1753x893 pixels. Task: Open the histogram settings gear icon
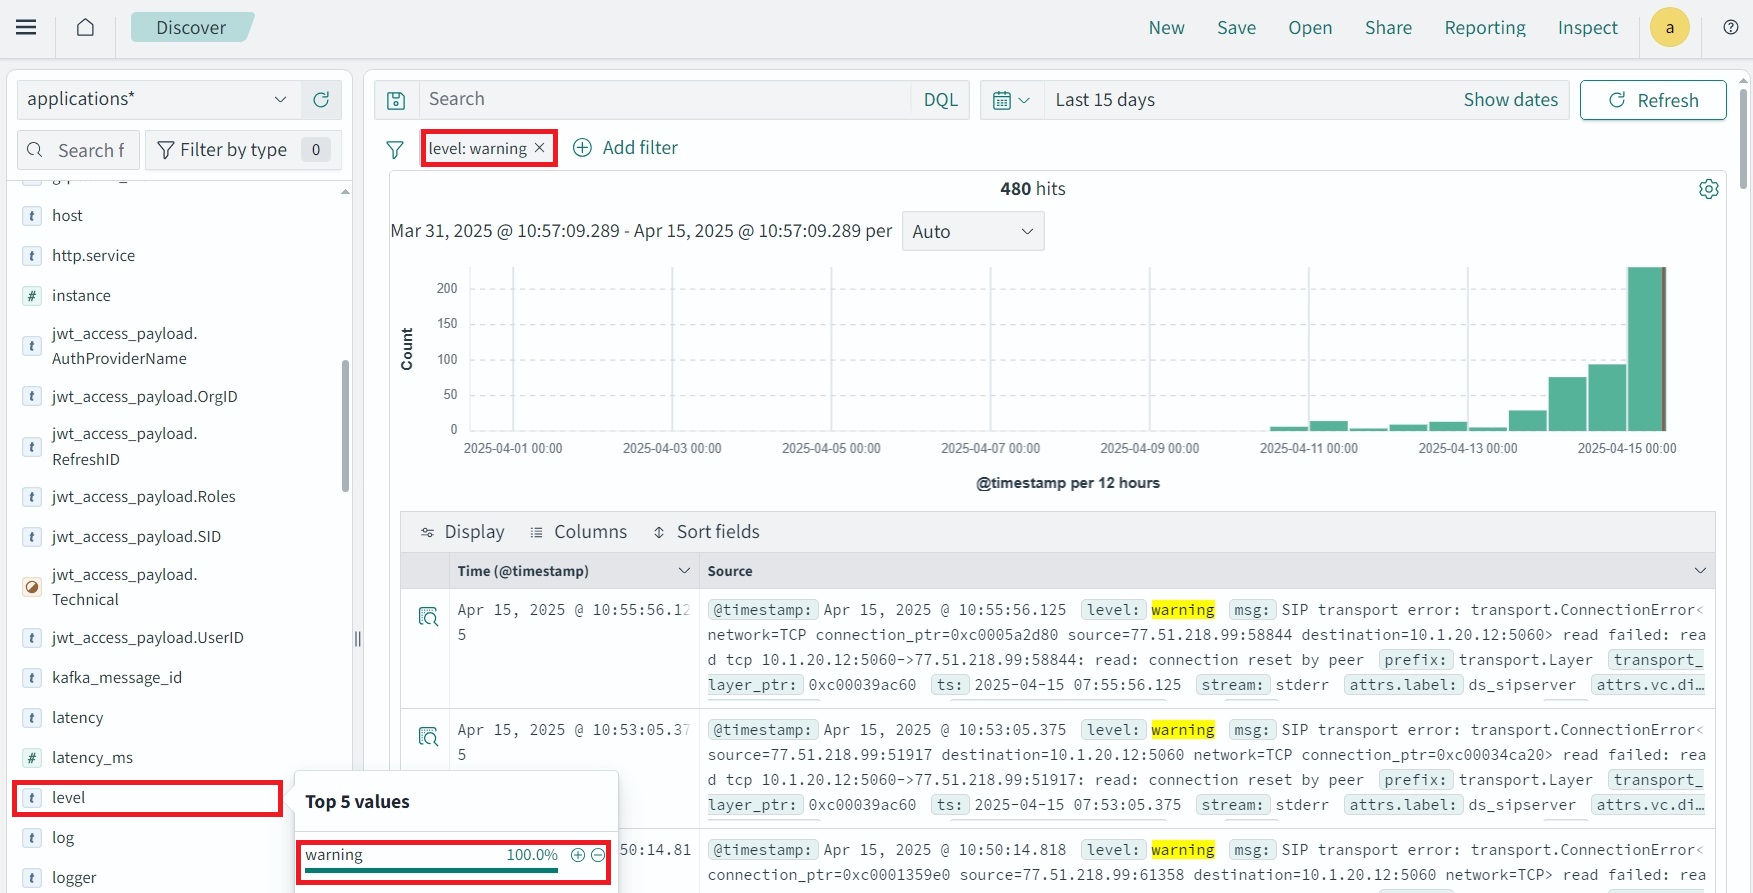click(1708, 189)
